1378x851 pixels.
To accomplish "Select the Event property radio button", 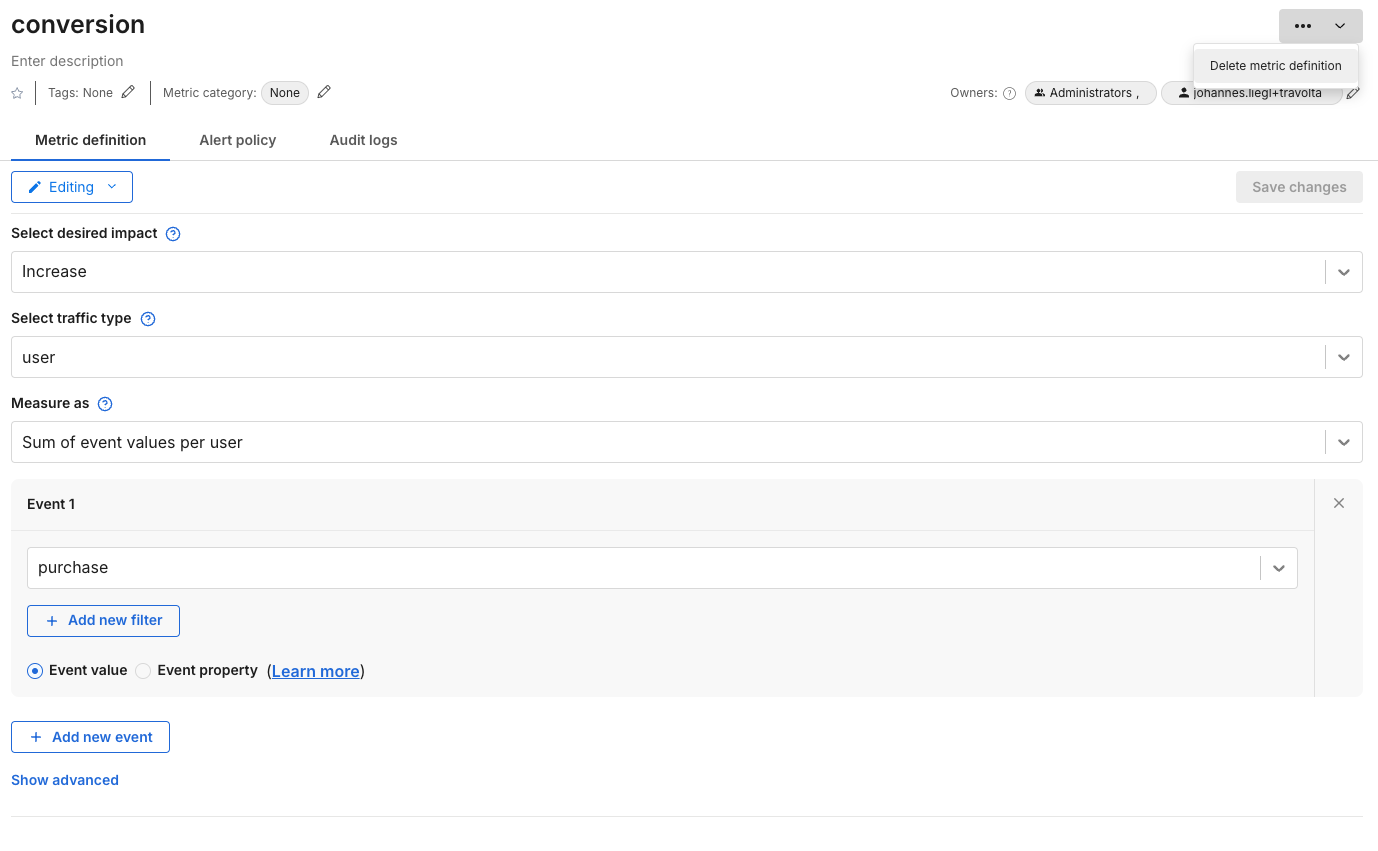I will pyautogui.click(x=143, y=671).
